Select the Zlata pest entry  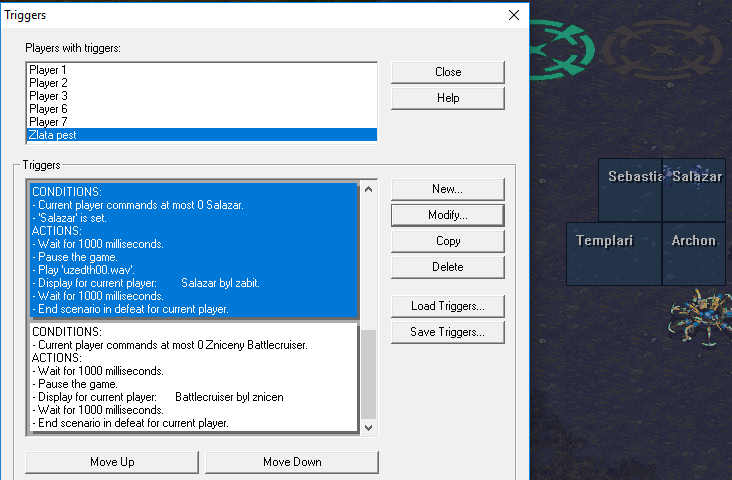tap(202, 135)
